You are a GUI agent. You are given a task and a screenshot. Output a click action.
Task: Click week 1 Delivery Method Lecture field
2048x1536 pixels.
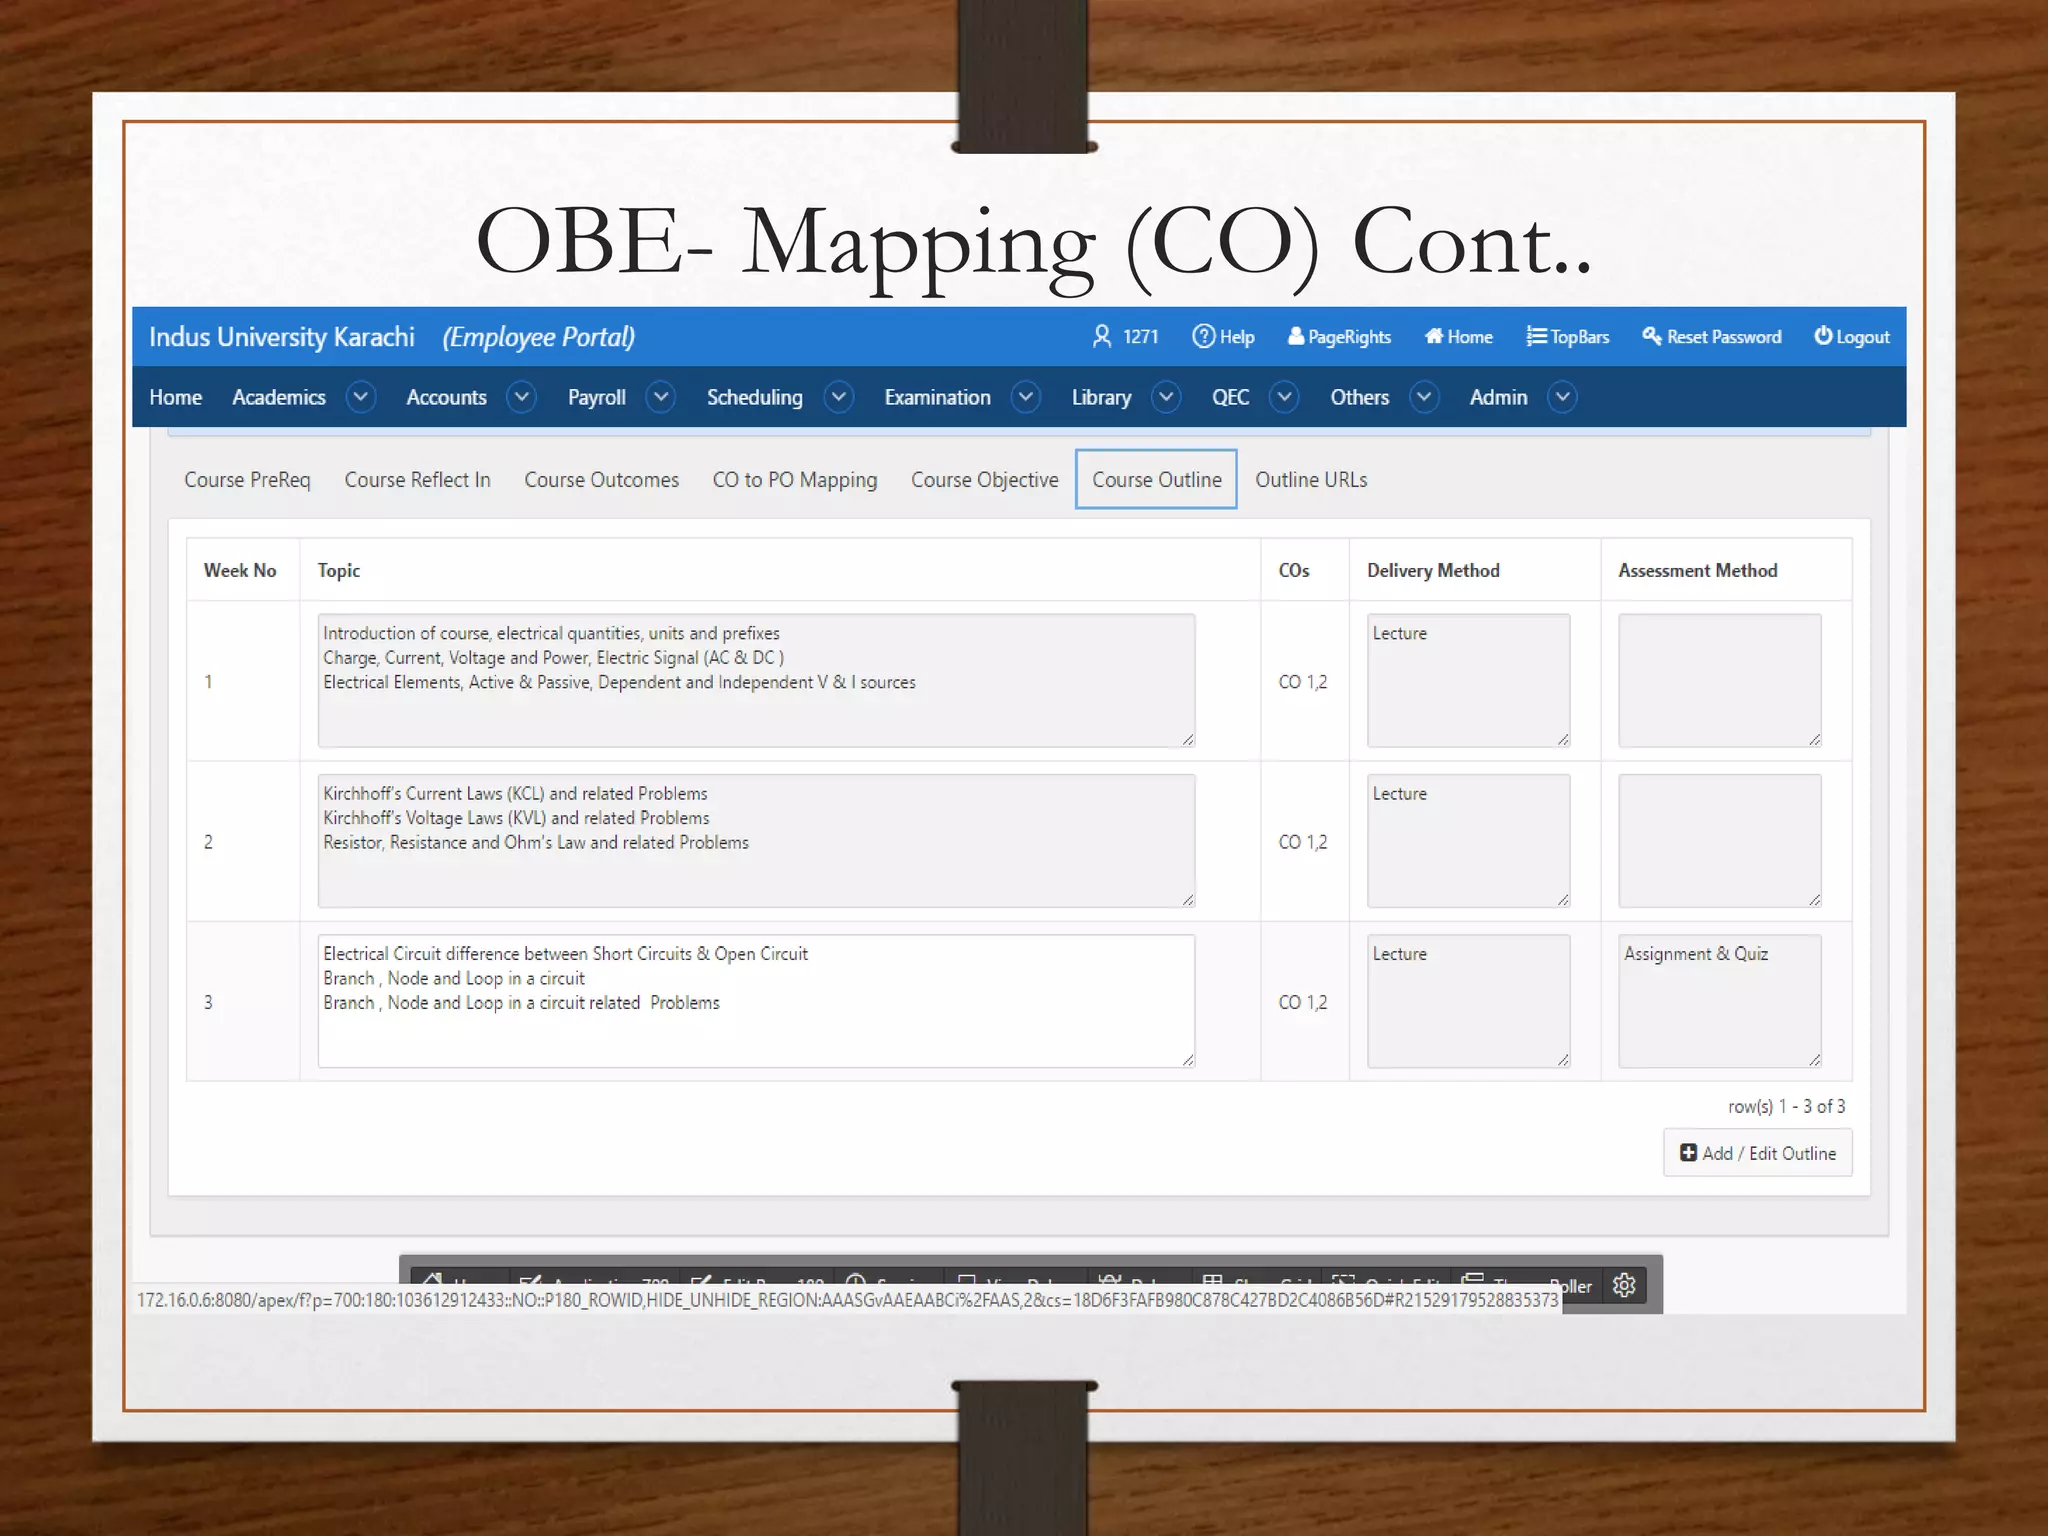click(1468, 680)
